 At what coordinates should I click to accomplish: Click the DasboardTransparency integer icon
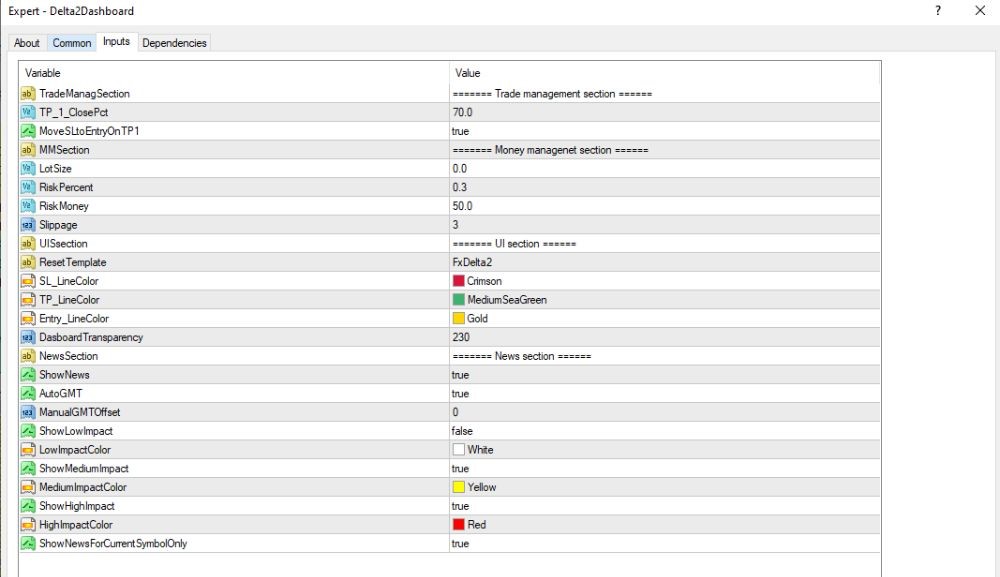[x=27, y=337]
